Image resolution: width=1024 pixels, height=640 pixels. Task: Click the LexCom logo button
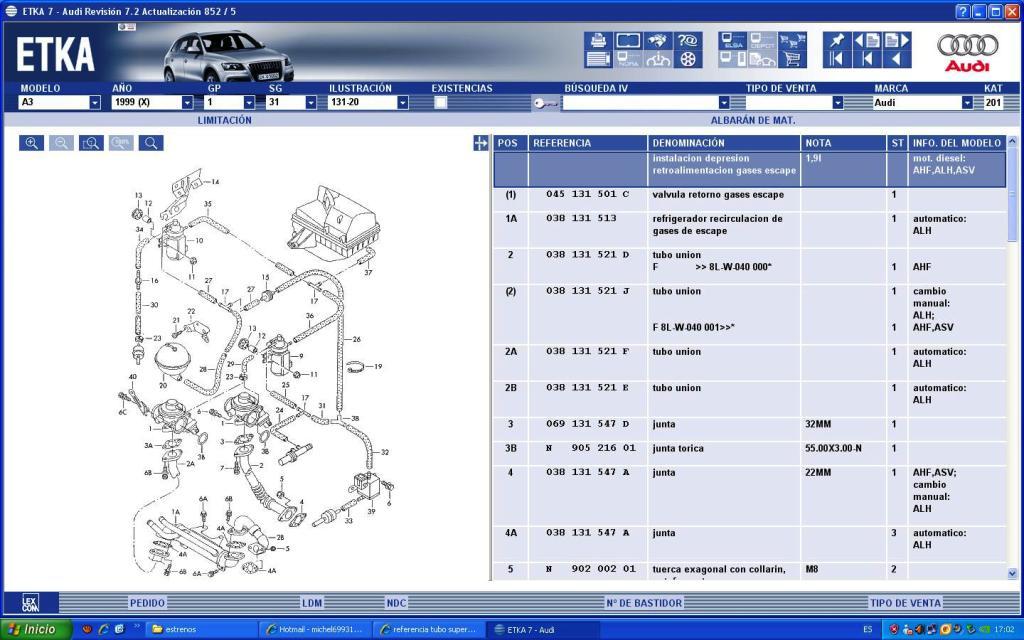point(31,602)
